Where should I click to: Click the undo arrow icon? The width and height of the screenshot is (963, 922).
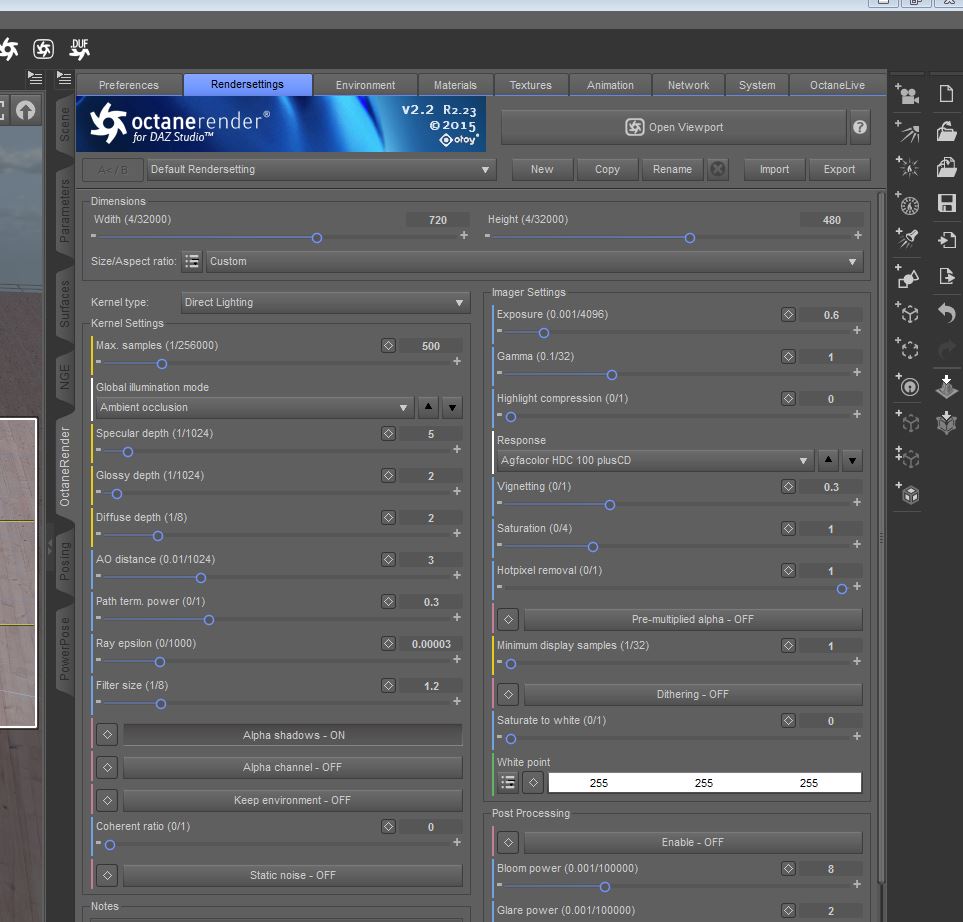point(946,313)
